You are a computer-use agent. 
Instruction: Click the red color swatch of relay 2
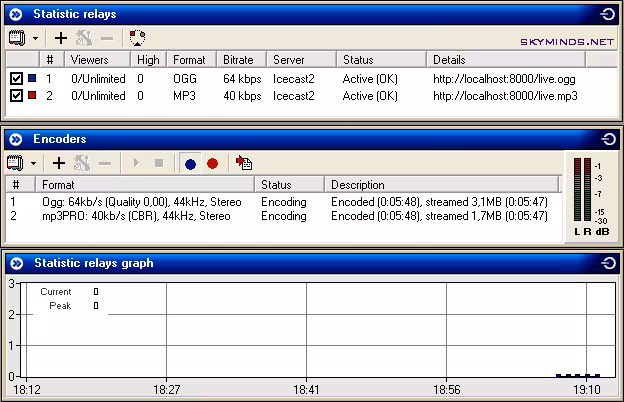click(x=32, y=95)
